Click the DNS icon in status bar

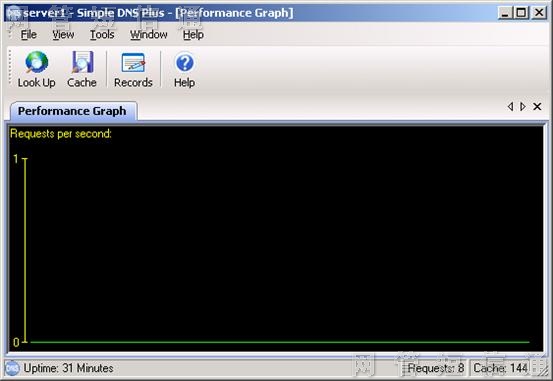(x=12, y=368)
